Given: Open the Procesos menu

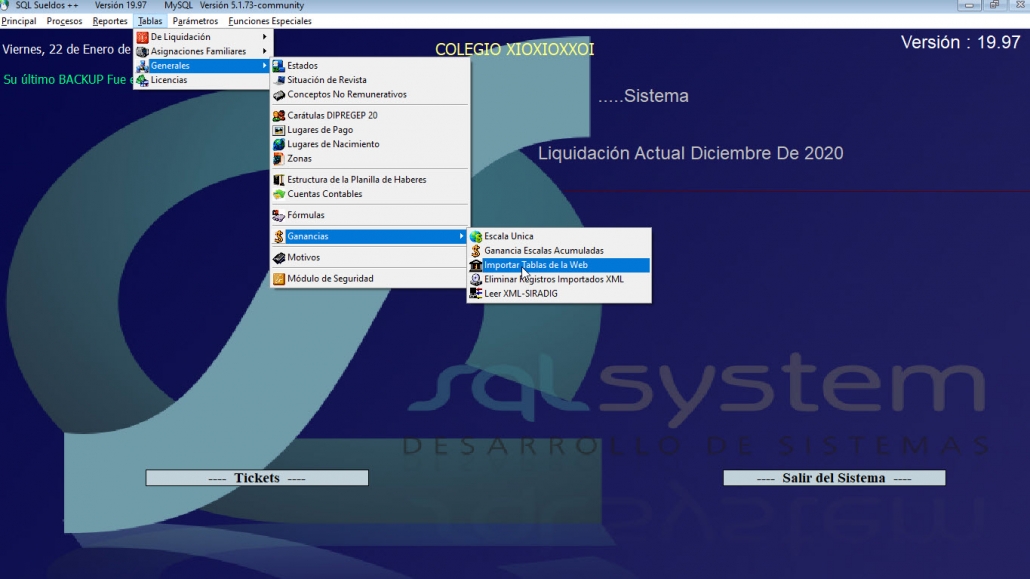Looking at the screenshot, I should [64, 21].
